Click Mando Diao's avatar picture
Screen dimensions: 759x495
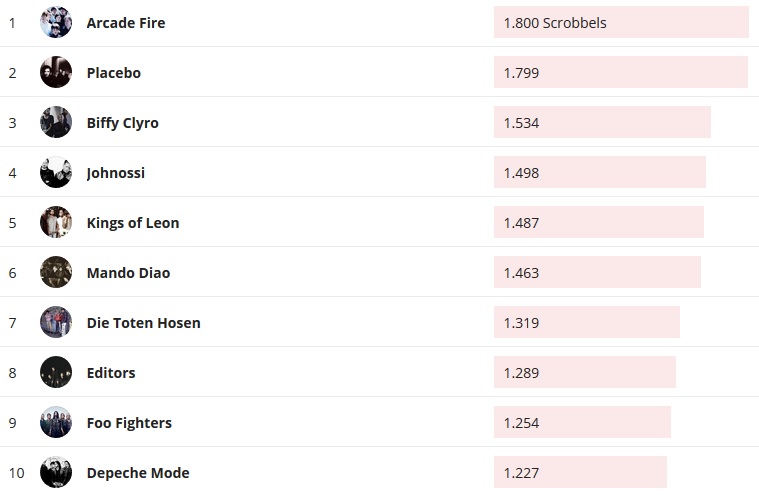(56, 272)
